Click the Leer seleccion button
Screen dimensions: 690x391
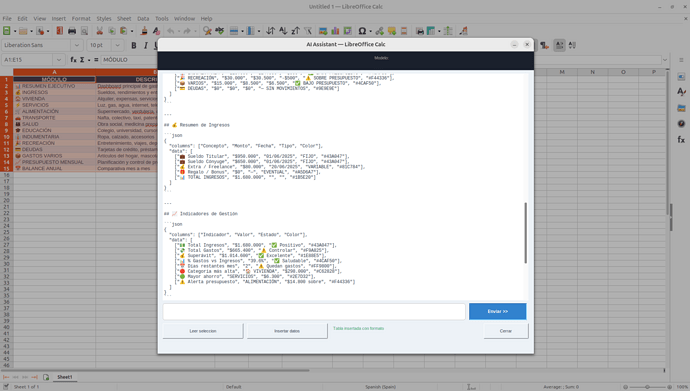(203, 331)
